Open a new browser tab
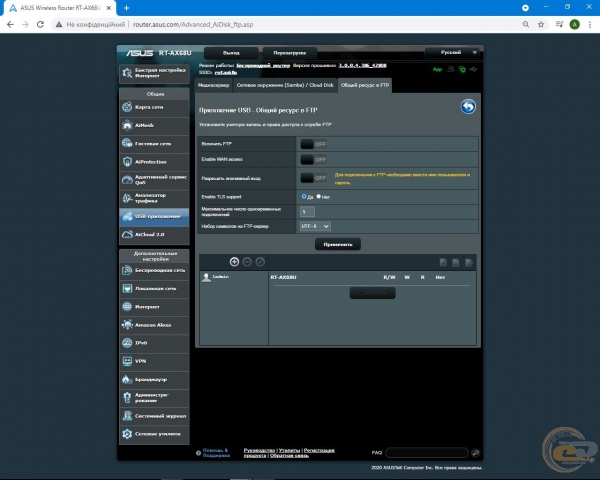The width and height of the screenshot is (600, 480). (126, 8)
